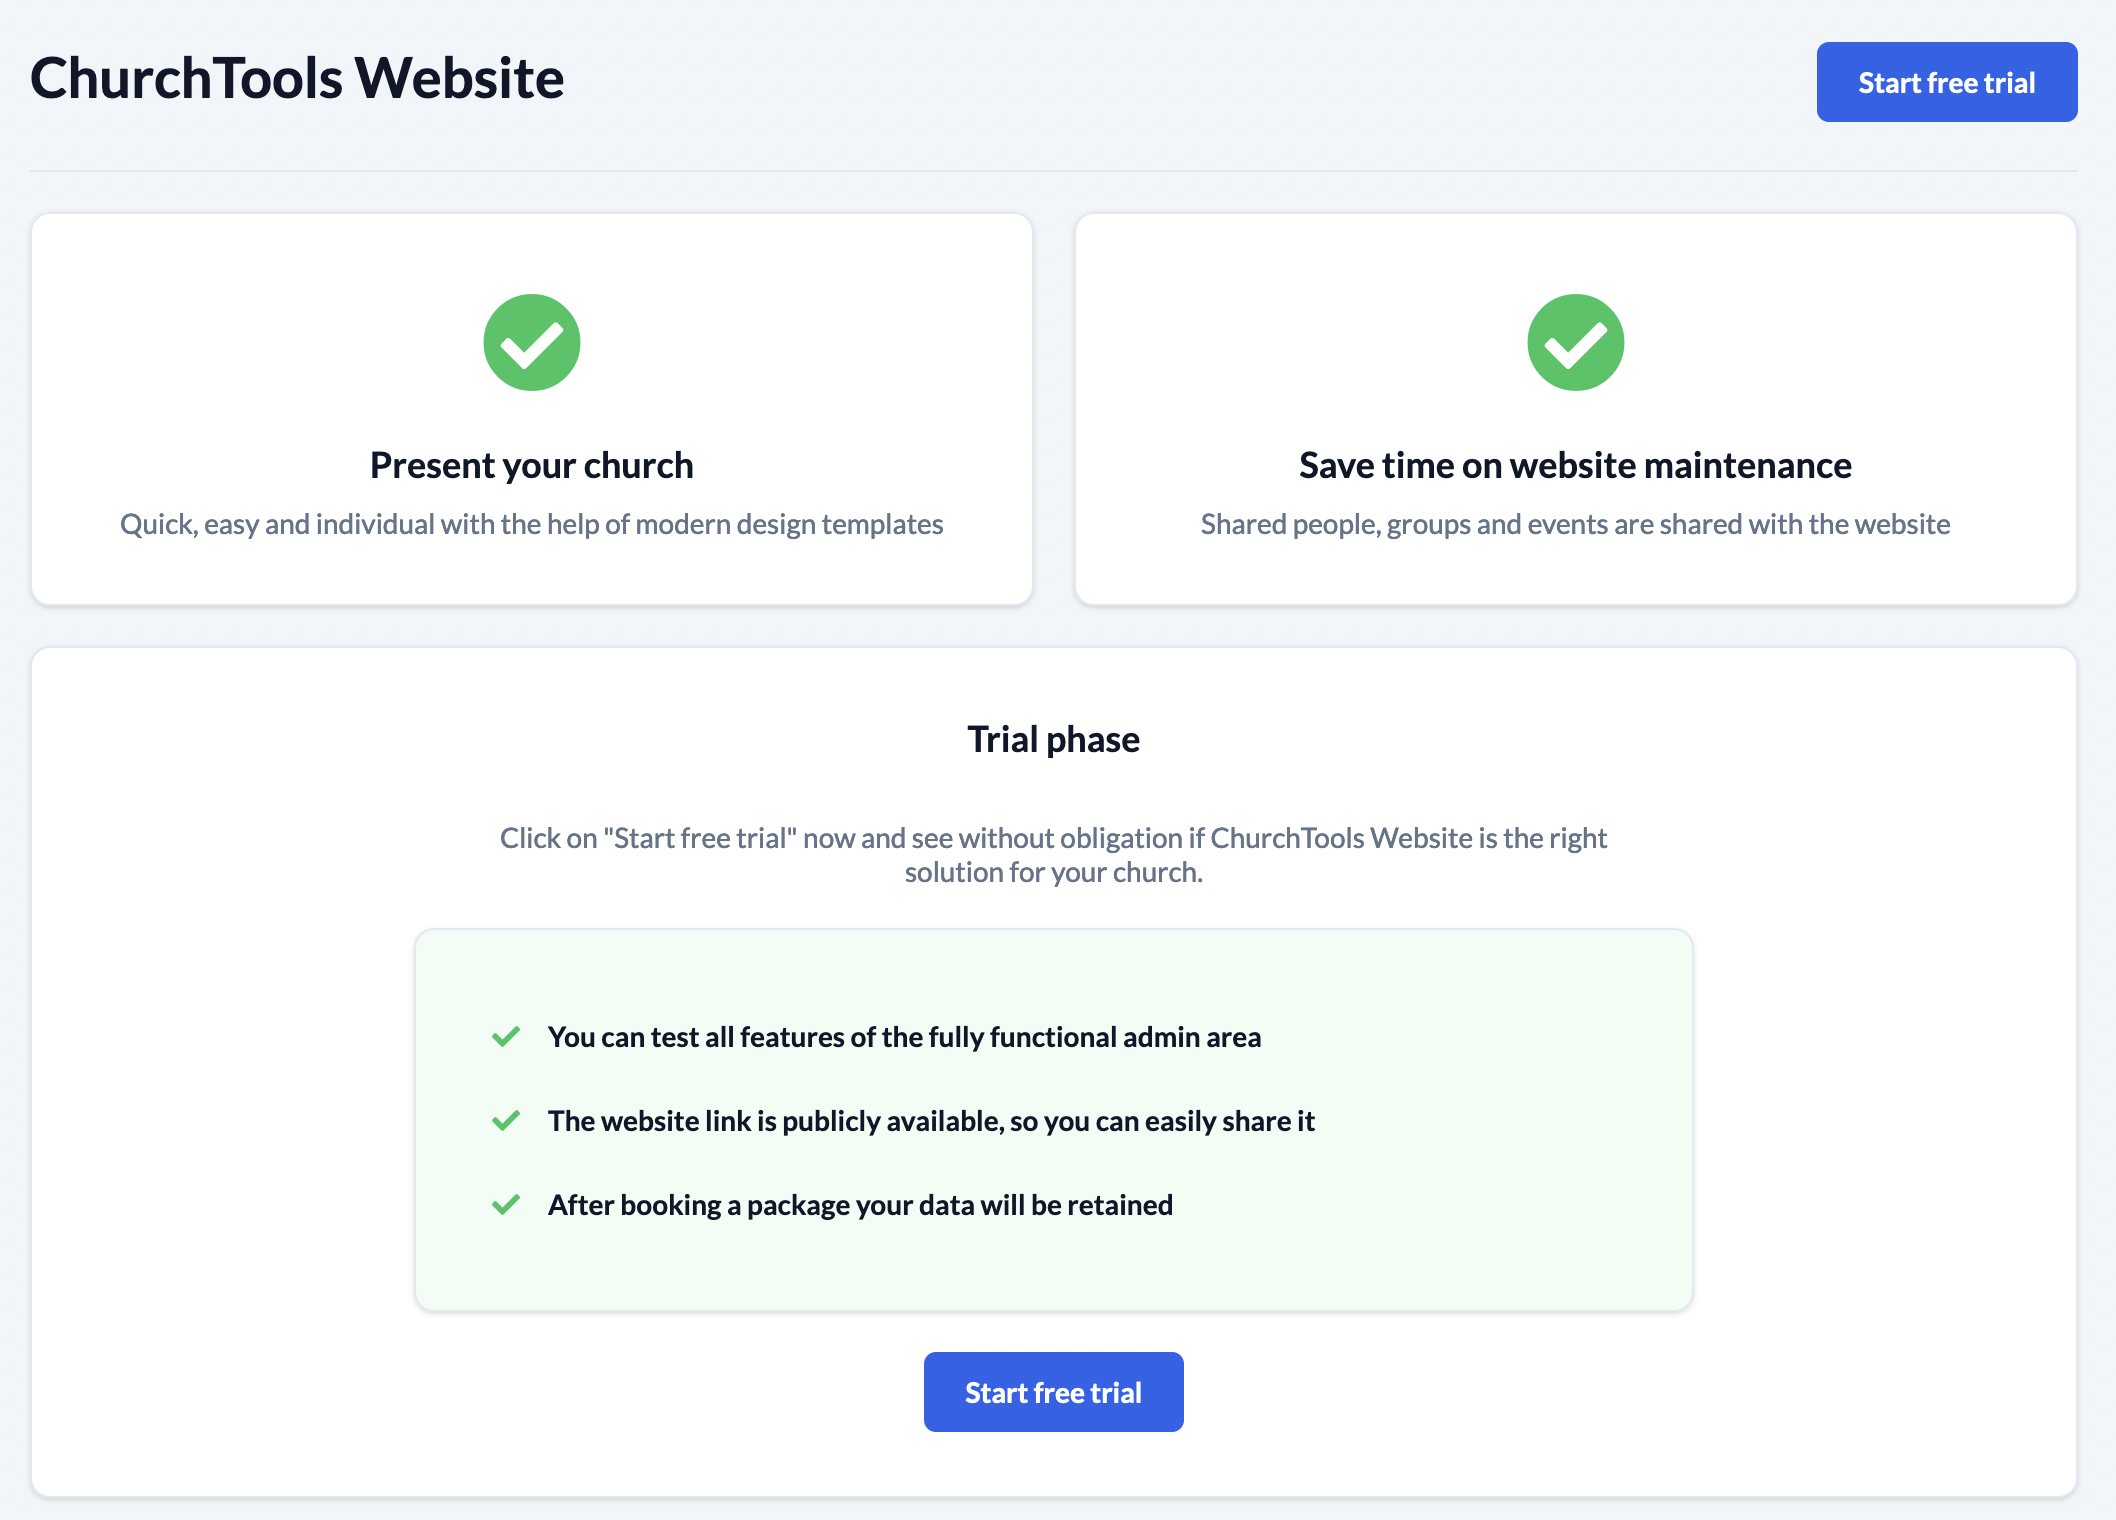Click the green checkmark above Present your church
The height and width of the screenshot is (1520, 2116).
532,342
